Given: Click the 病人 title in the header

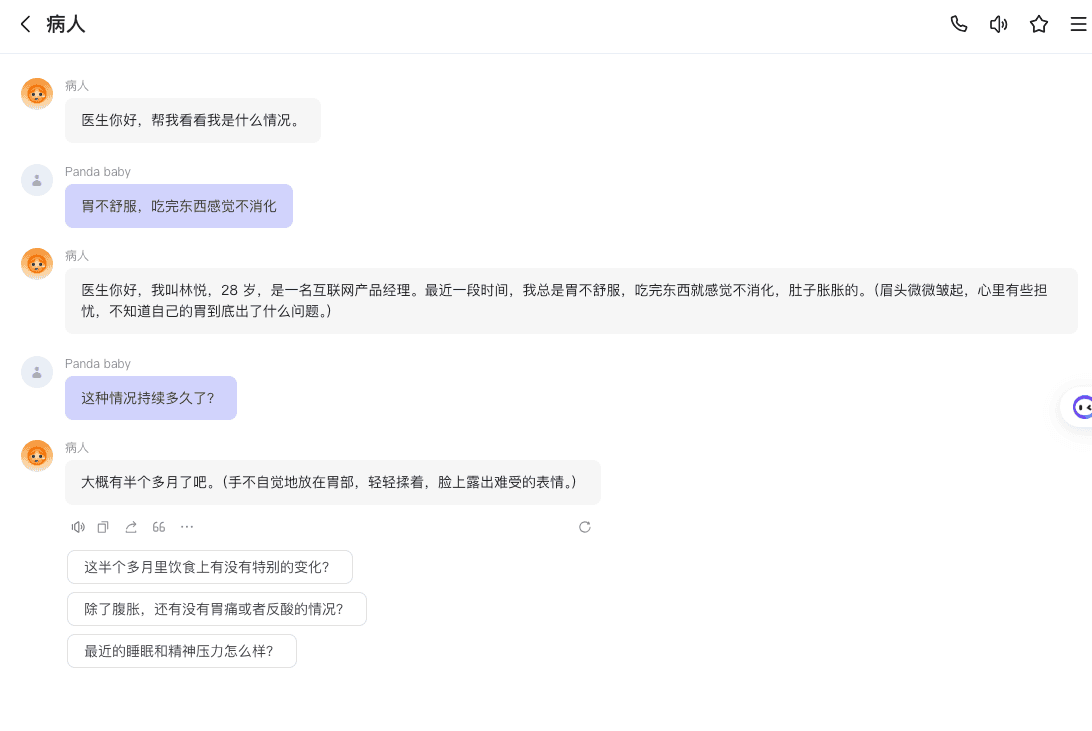Looking at the screenshot, I should coord(66,24).
